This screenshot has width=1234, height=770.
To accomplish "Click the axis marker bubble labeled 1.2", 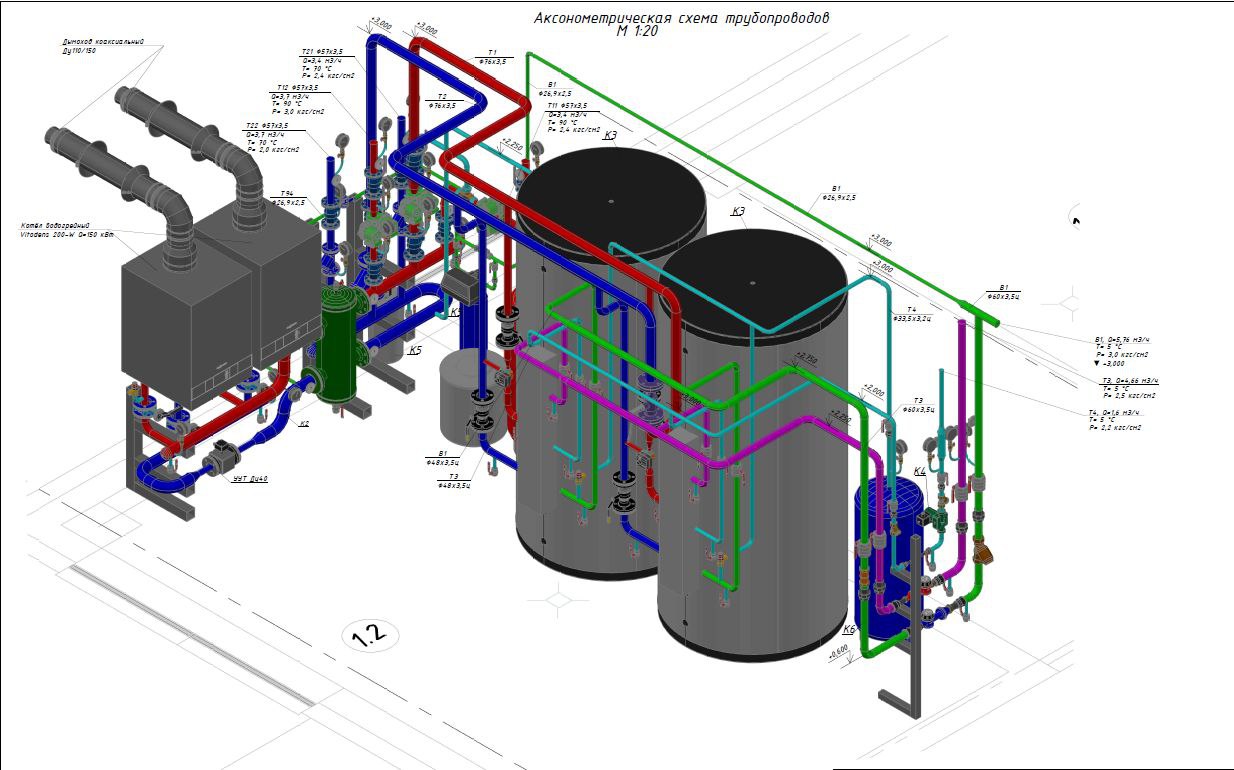I will 370,635.
